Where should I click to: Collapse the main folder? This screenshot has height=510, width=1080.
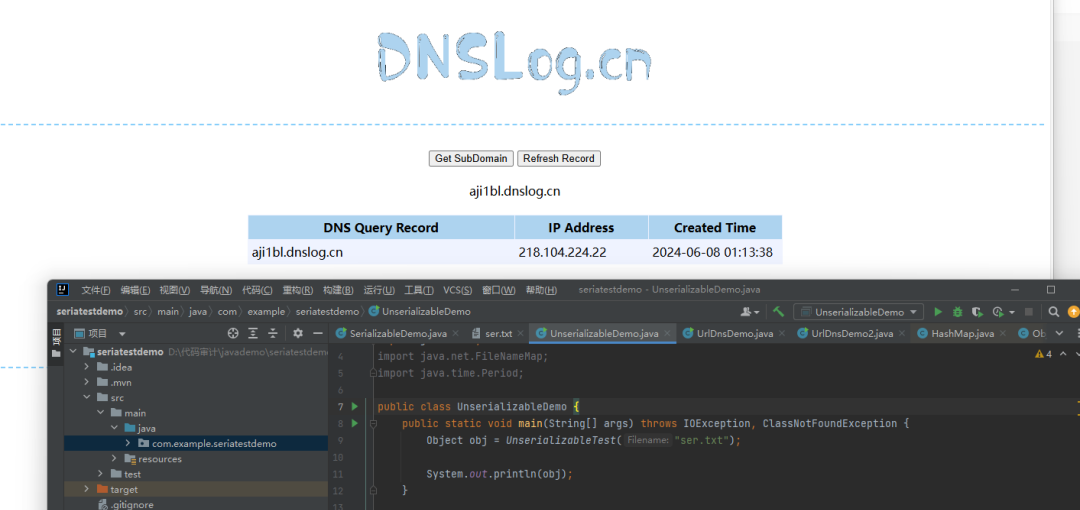pyautogui.click(x=100, y=413)
